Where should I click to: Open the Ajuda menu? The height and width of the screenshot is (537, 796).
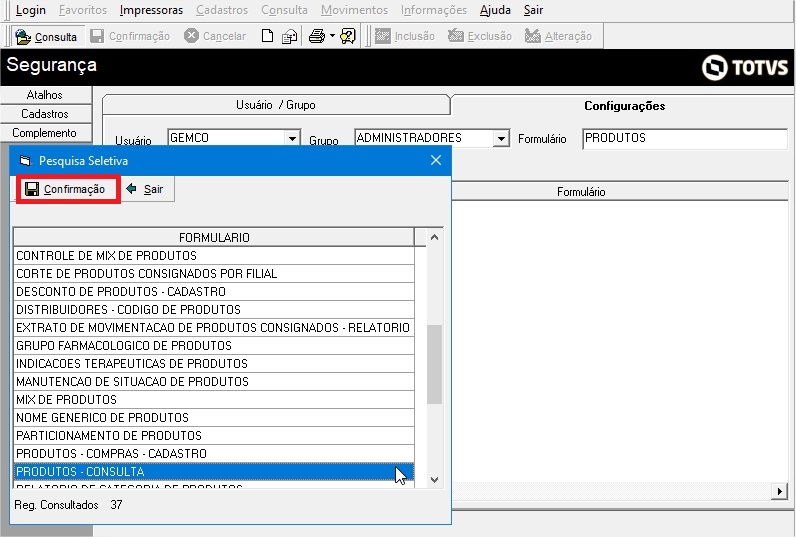point(495,10)
